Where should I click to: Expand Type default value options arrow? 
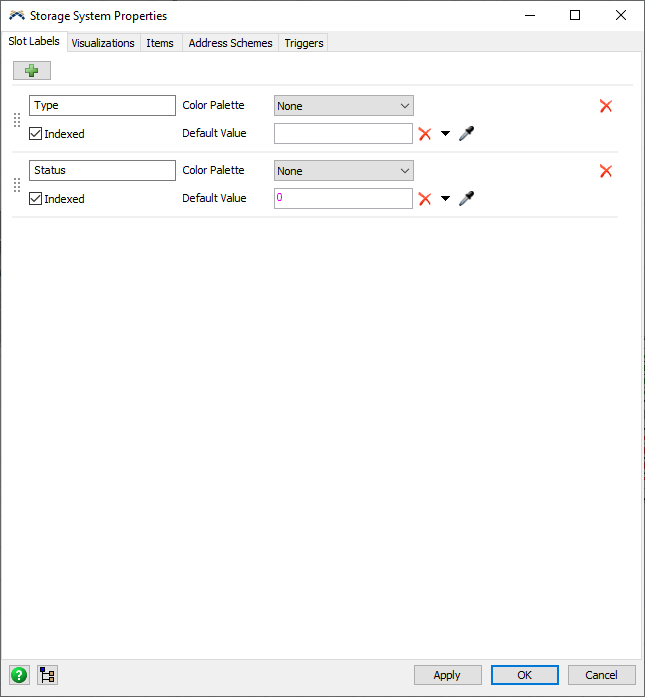click(445, 134)
